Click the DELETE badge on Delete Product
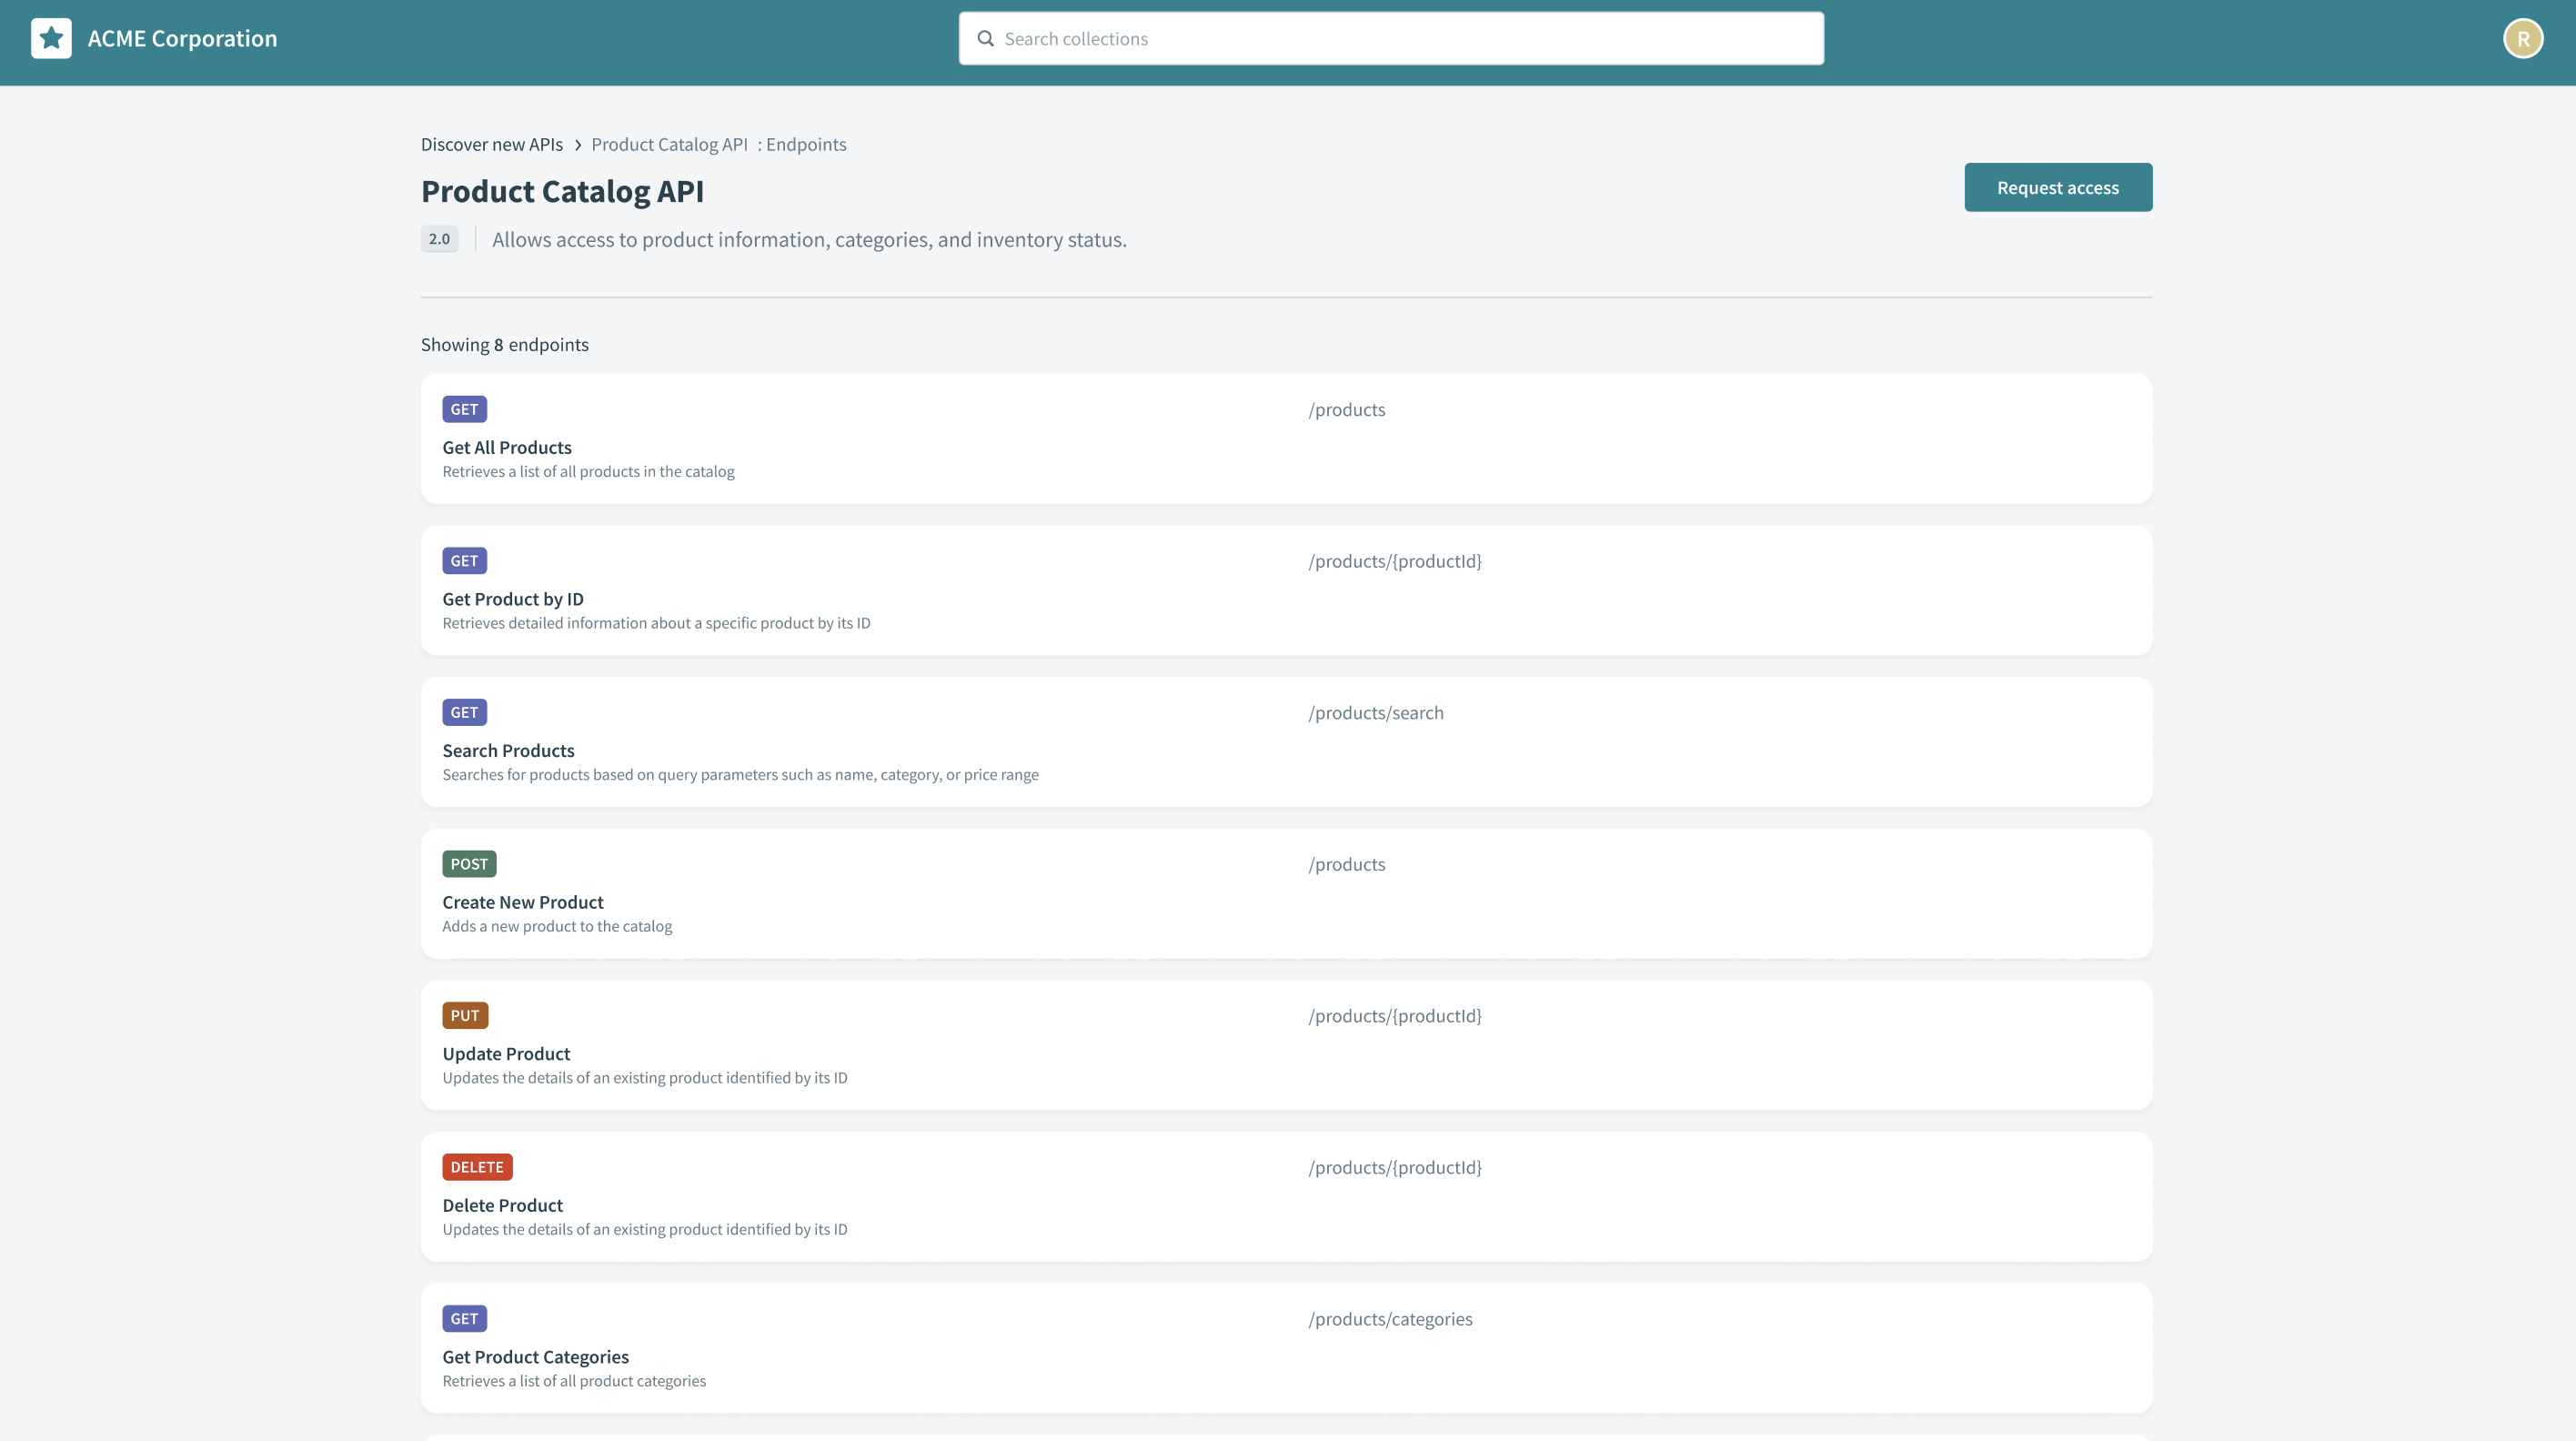The width and height of the screenshot is (2576, 1441). (477, 1166)
